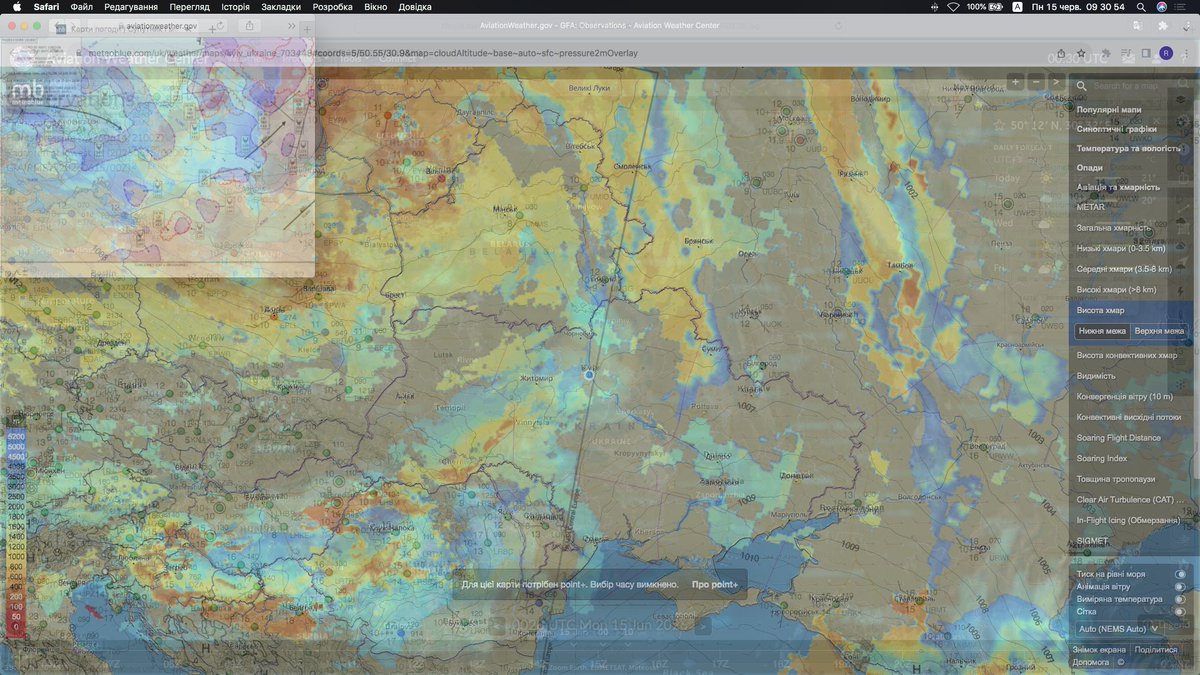Toggle the Анімація вітру overlay
Viewport: 1200px width, 675px height.
[x=1181, y=587]
